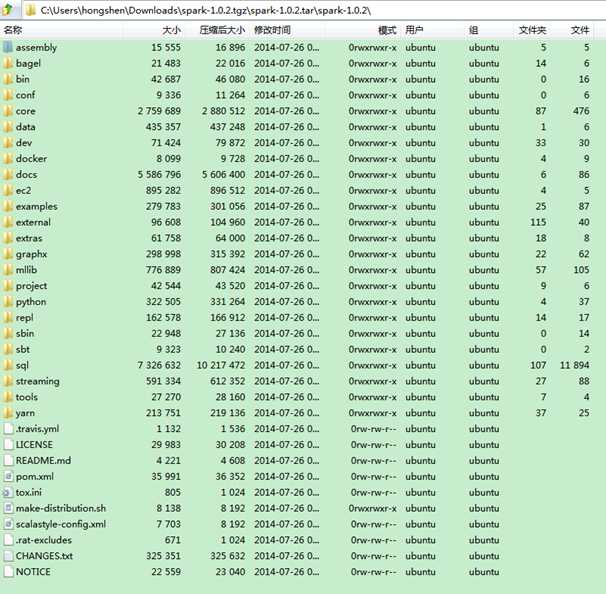Click file count 476 in core row
The height and width of the screenshot is (594, 606).
click(581, 111)
